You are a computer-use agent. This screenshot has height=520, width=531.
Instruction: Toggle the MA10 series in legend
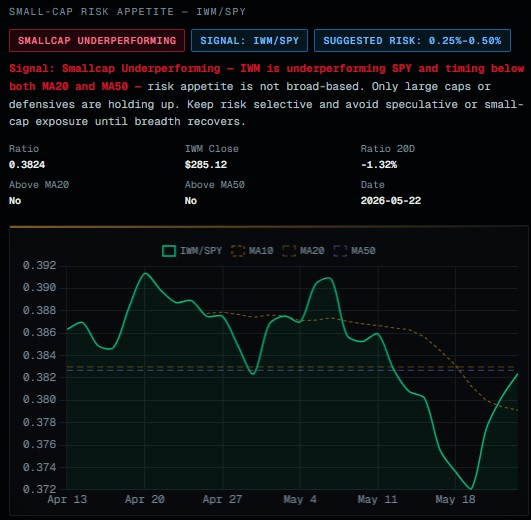click(252, 251)
